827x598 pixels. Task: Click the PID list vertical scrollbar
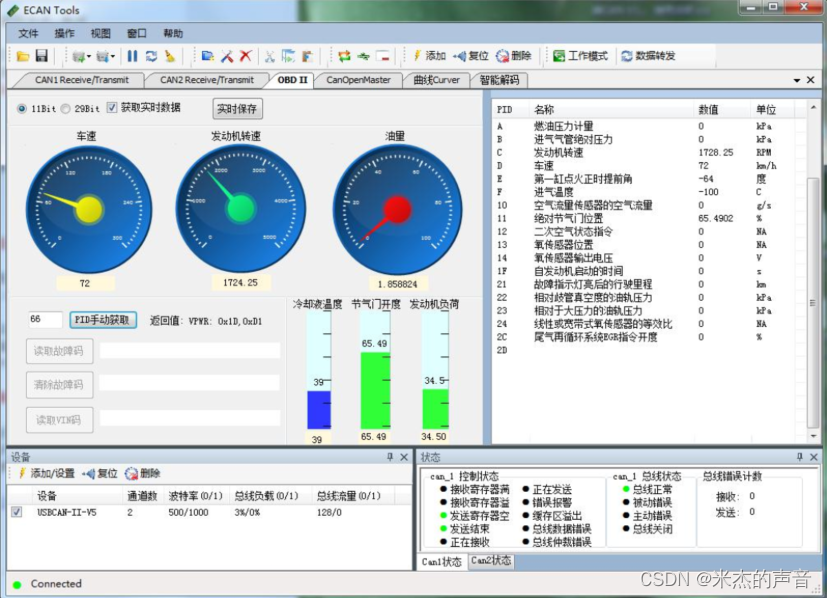pos(812,270)
